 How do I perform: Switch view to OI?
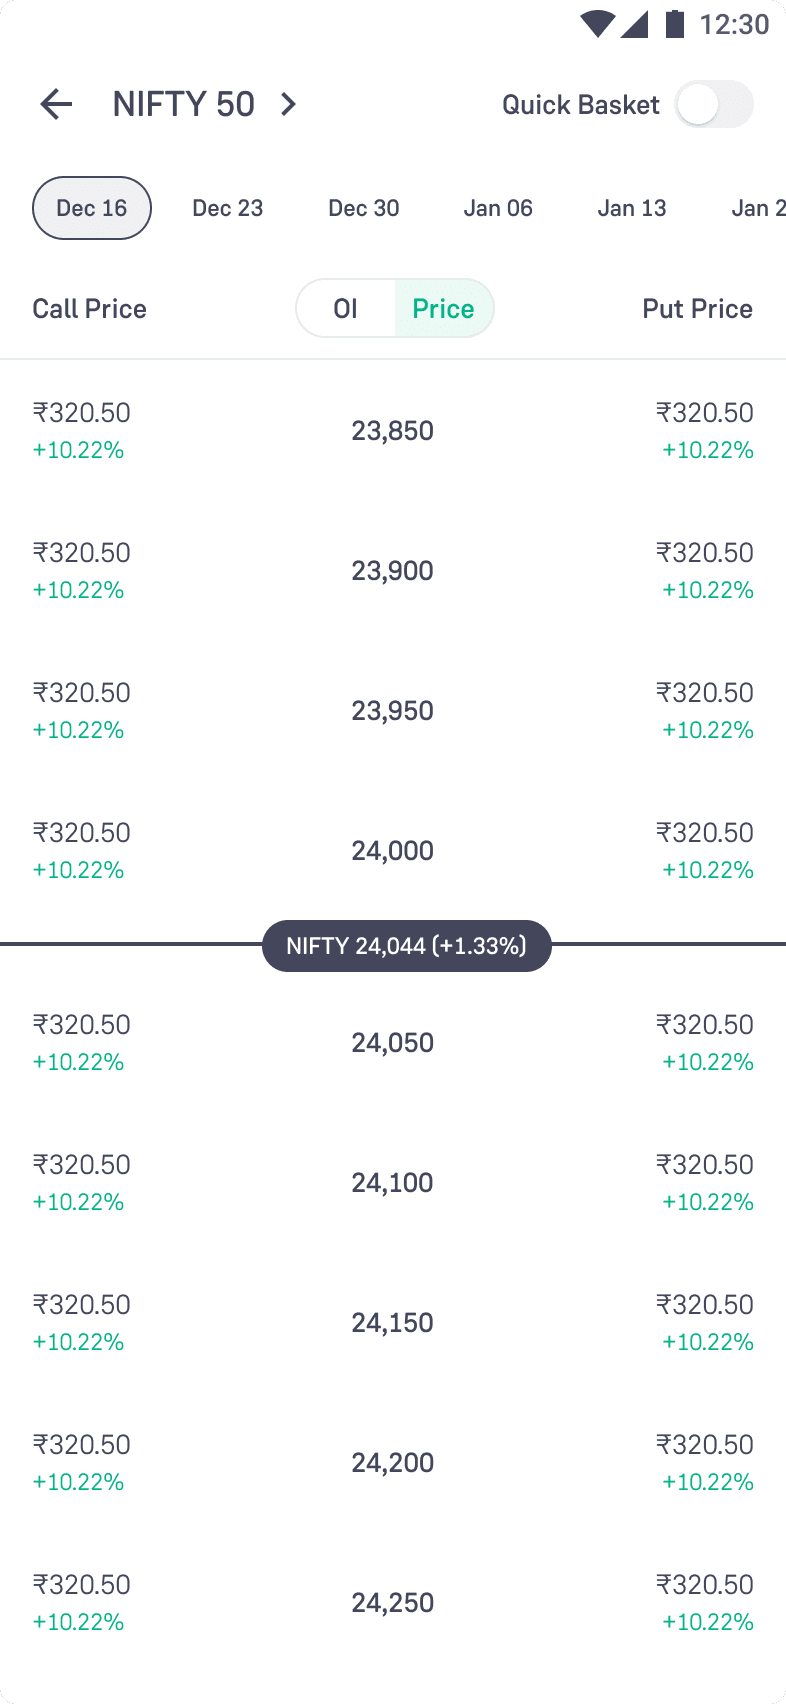click(346, 308)
